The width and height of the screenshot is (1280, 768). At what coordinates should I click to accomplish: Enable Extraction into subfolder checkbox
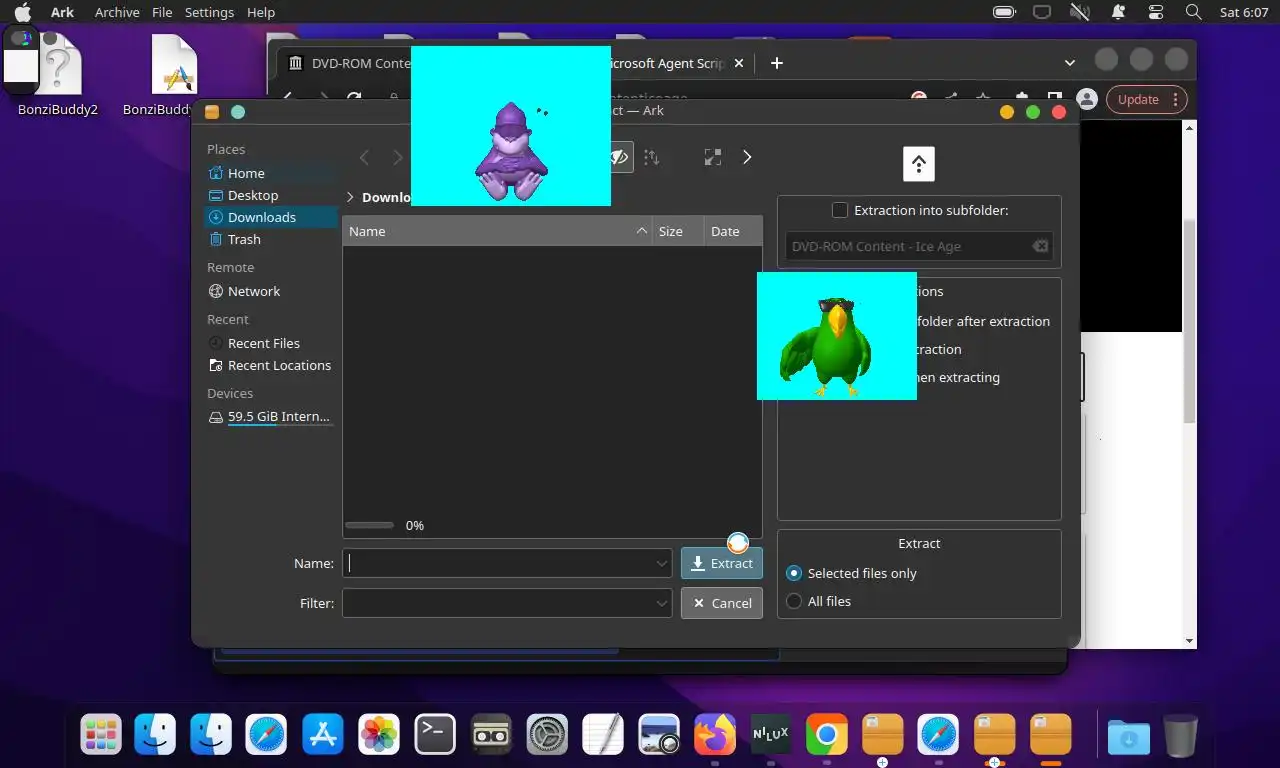tap(840, 210)
